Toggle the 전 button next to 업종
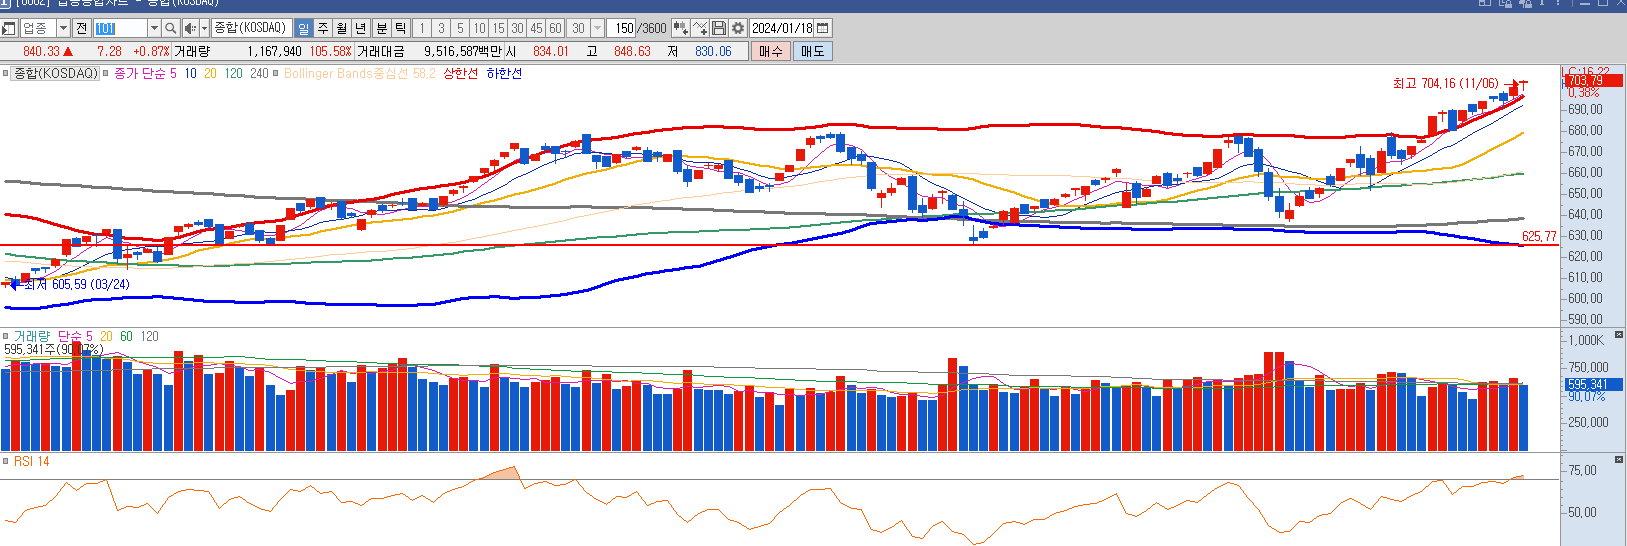The width and height of the screenshot is (1627, 546). [x=82, y=28]
